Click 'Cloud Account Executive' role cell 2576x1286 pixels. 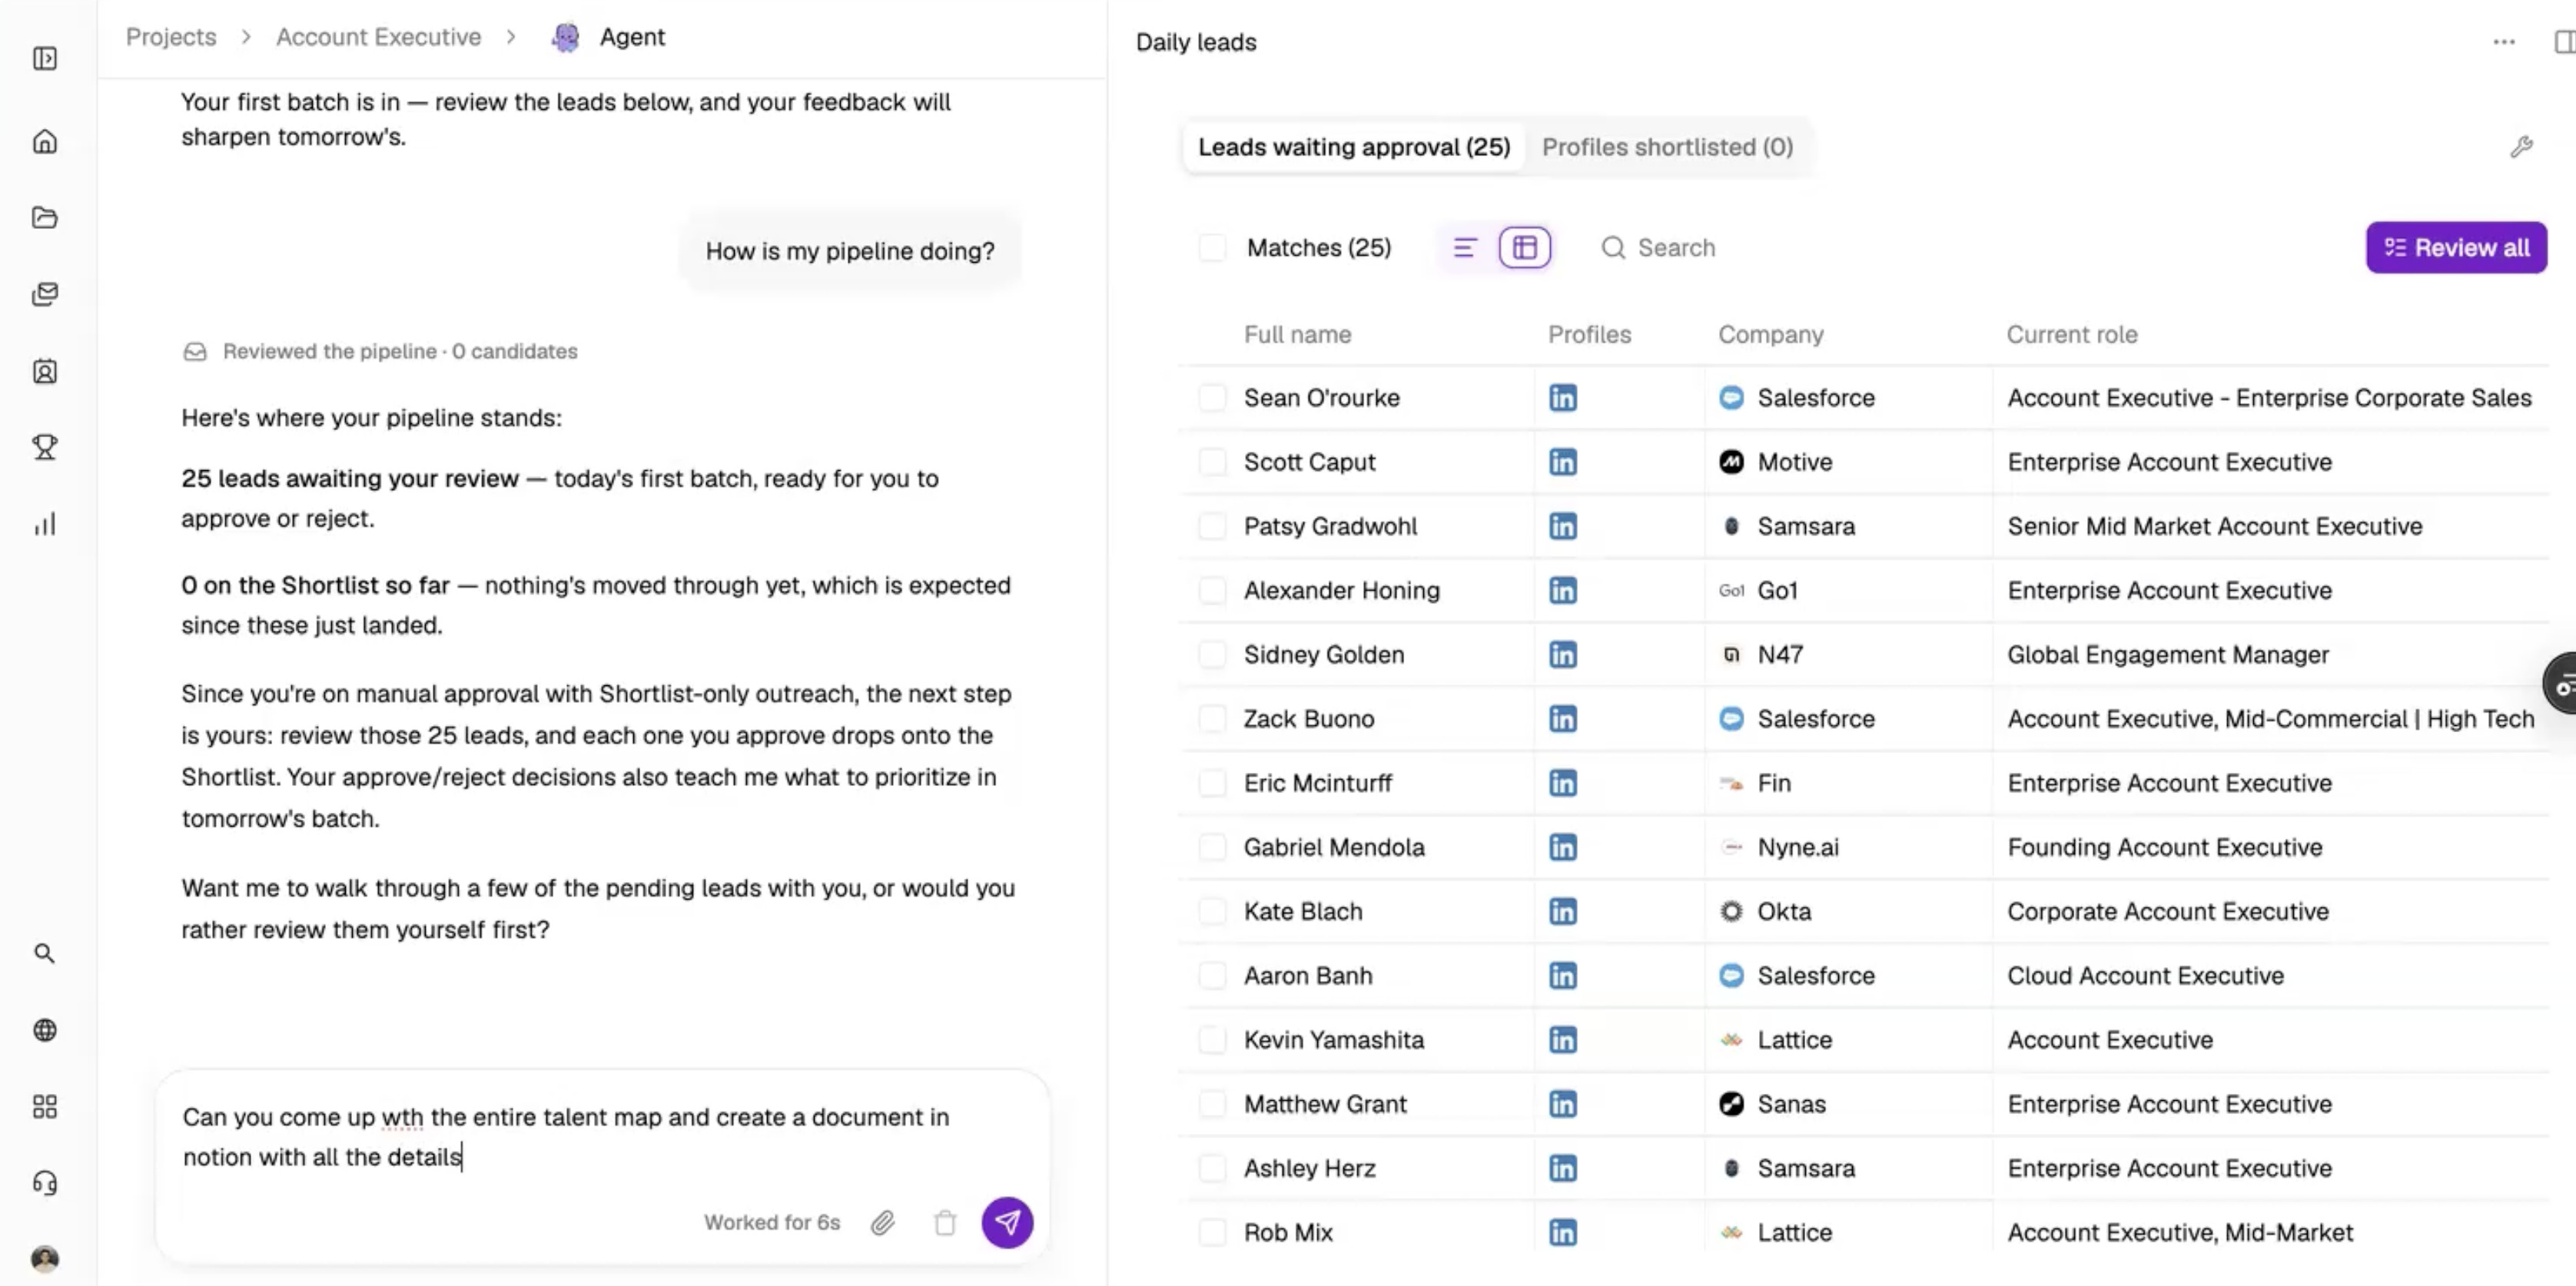(2145, 975)
